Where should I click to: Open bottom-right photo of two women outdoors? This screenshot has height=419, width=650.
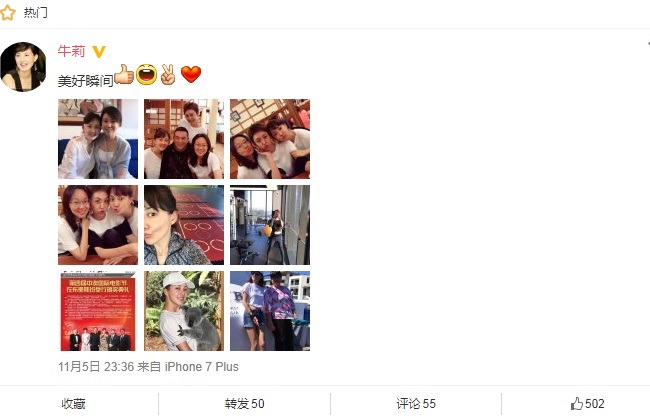point(270,311)
